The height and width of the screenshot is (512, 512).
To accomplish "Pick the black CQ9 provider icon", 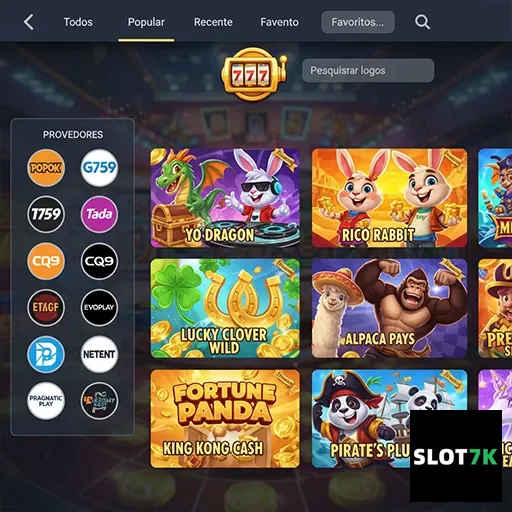I will (x=99, y=261).
